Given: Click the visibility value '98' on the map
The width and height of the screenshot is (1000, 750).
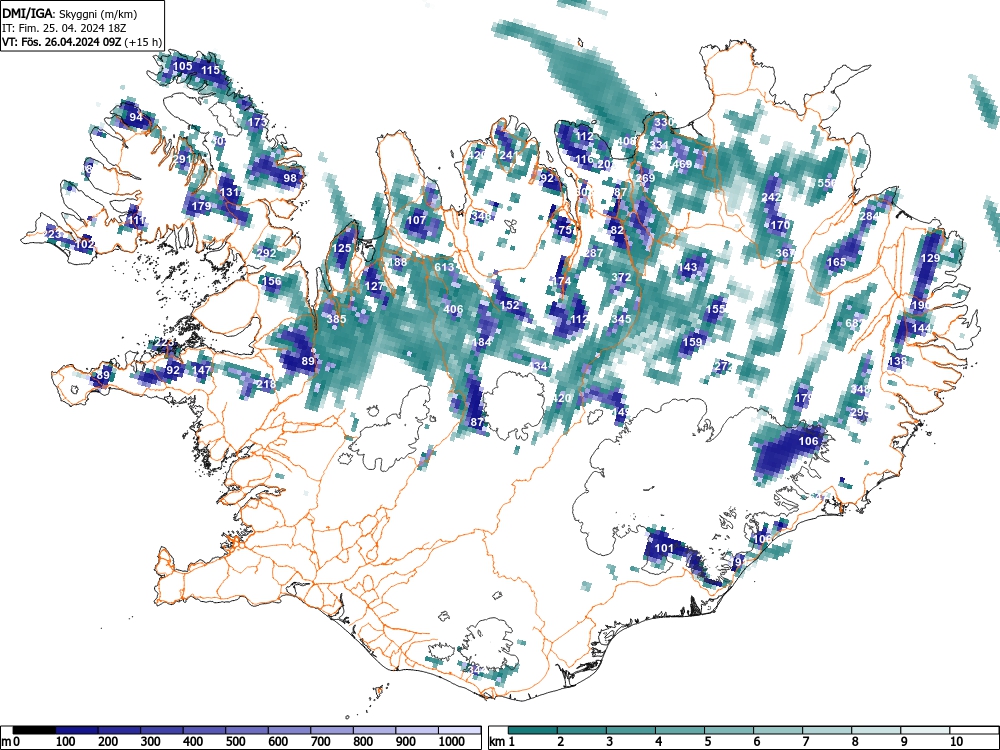Looking at the screenshot, I should tap(290, 178).
